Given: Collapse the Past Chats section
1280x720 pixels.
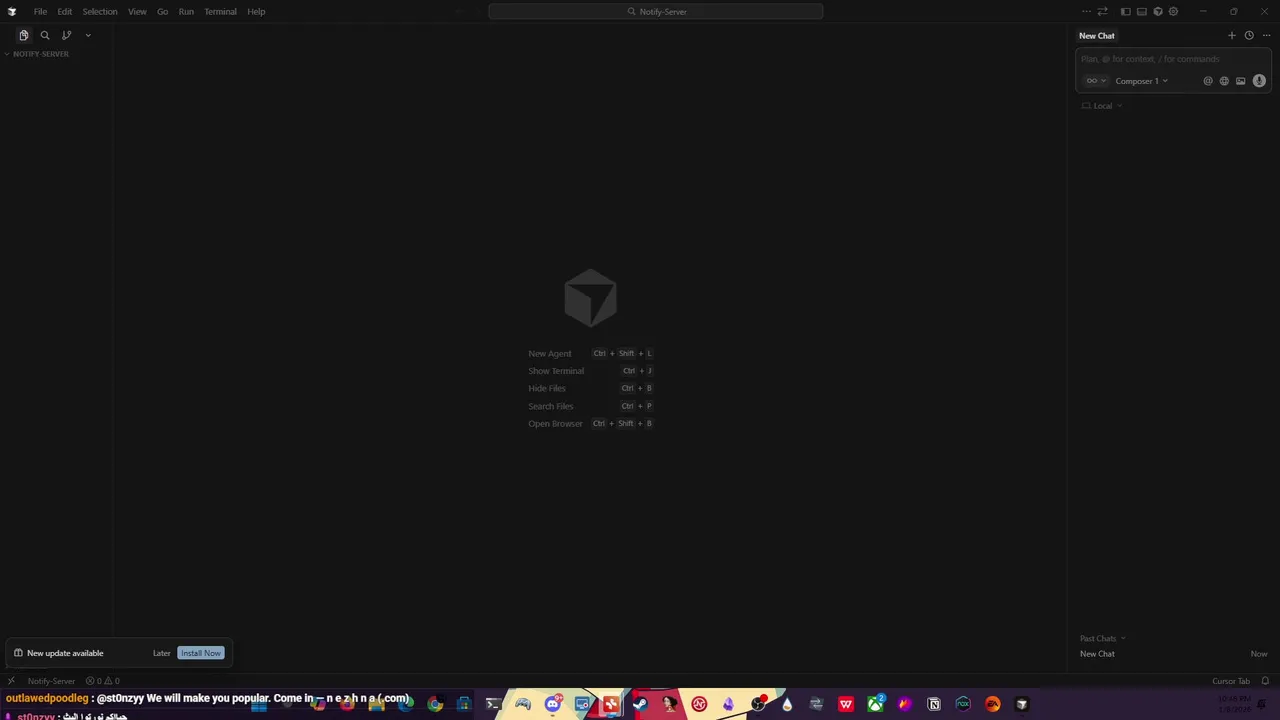Looking at the screenshot, I should point(1103,638).
